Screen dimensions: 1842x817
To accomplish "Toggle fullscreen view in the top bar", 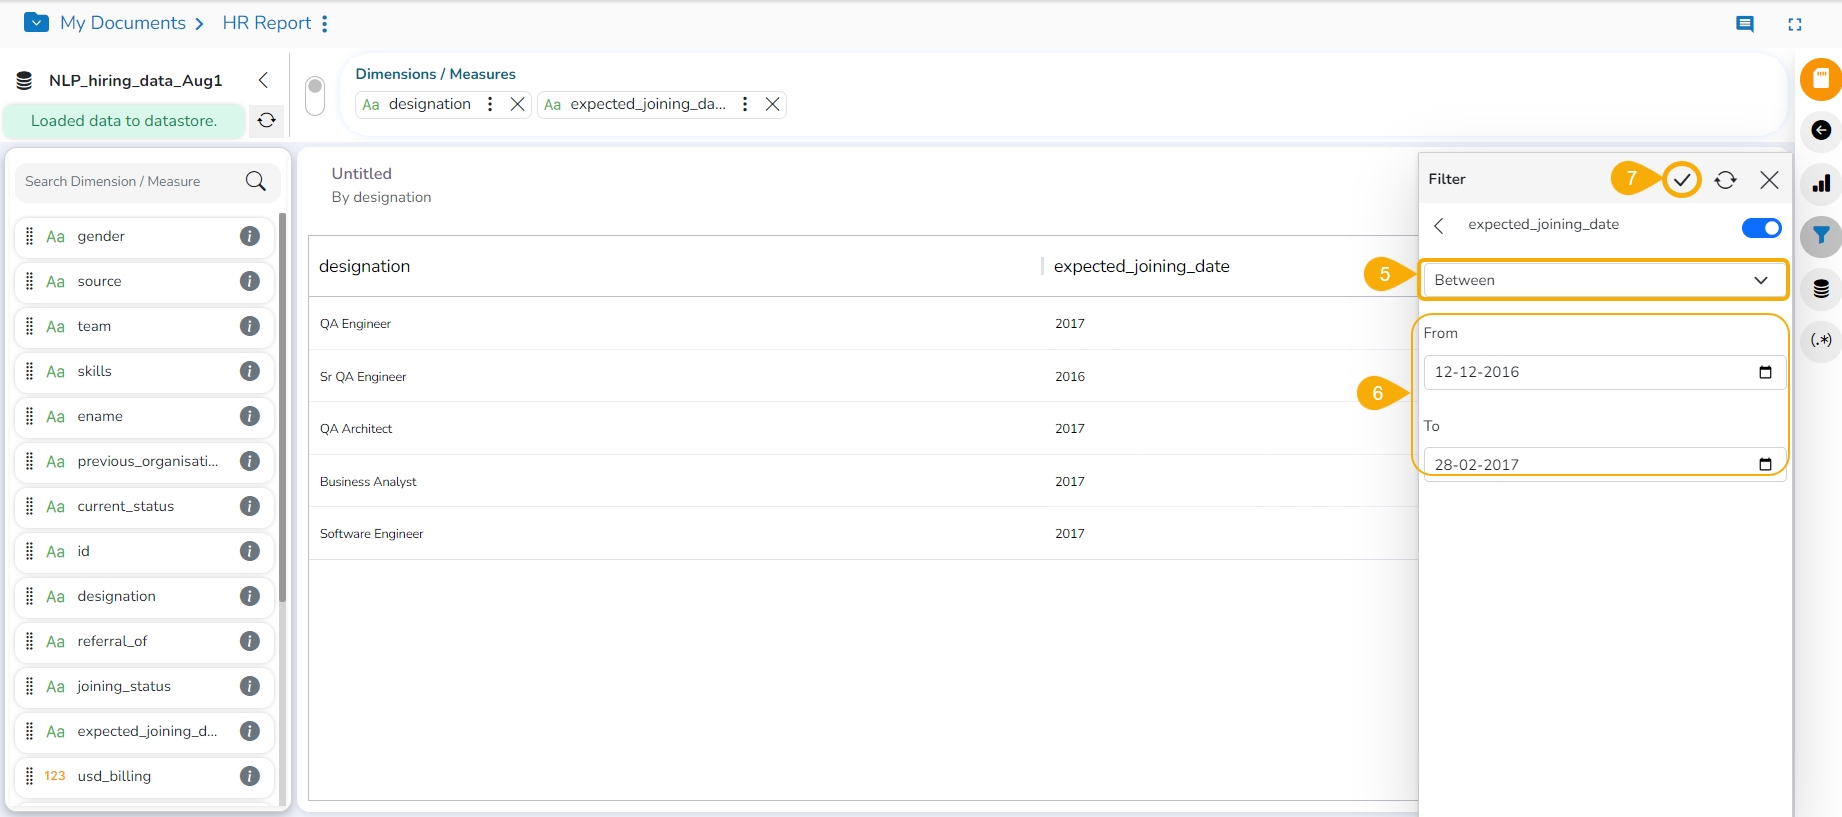I will 1795,24.
